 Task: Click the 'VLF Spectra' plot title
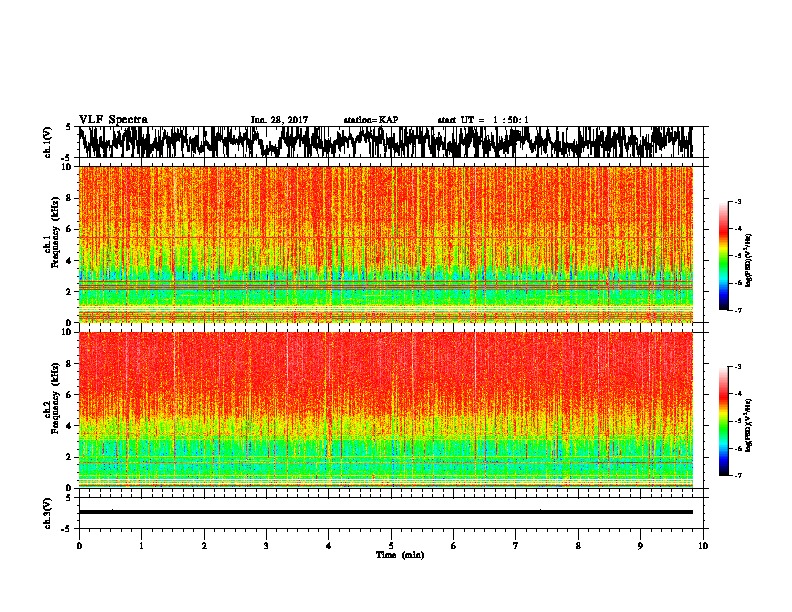click(113, 120)
